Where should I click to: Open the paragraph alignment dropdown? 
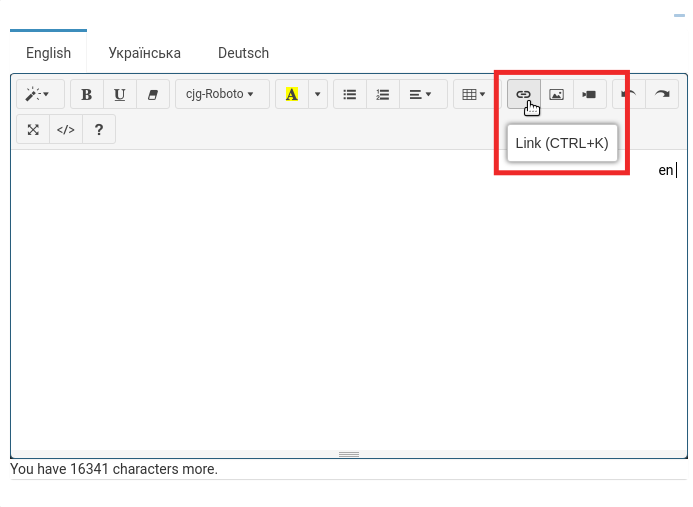coord(423,94)
